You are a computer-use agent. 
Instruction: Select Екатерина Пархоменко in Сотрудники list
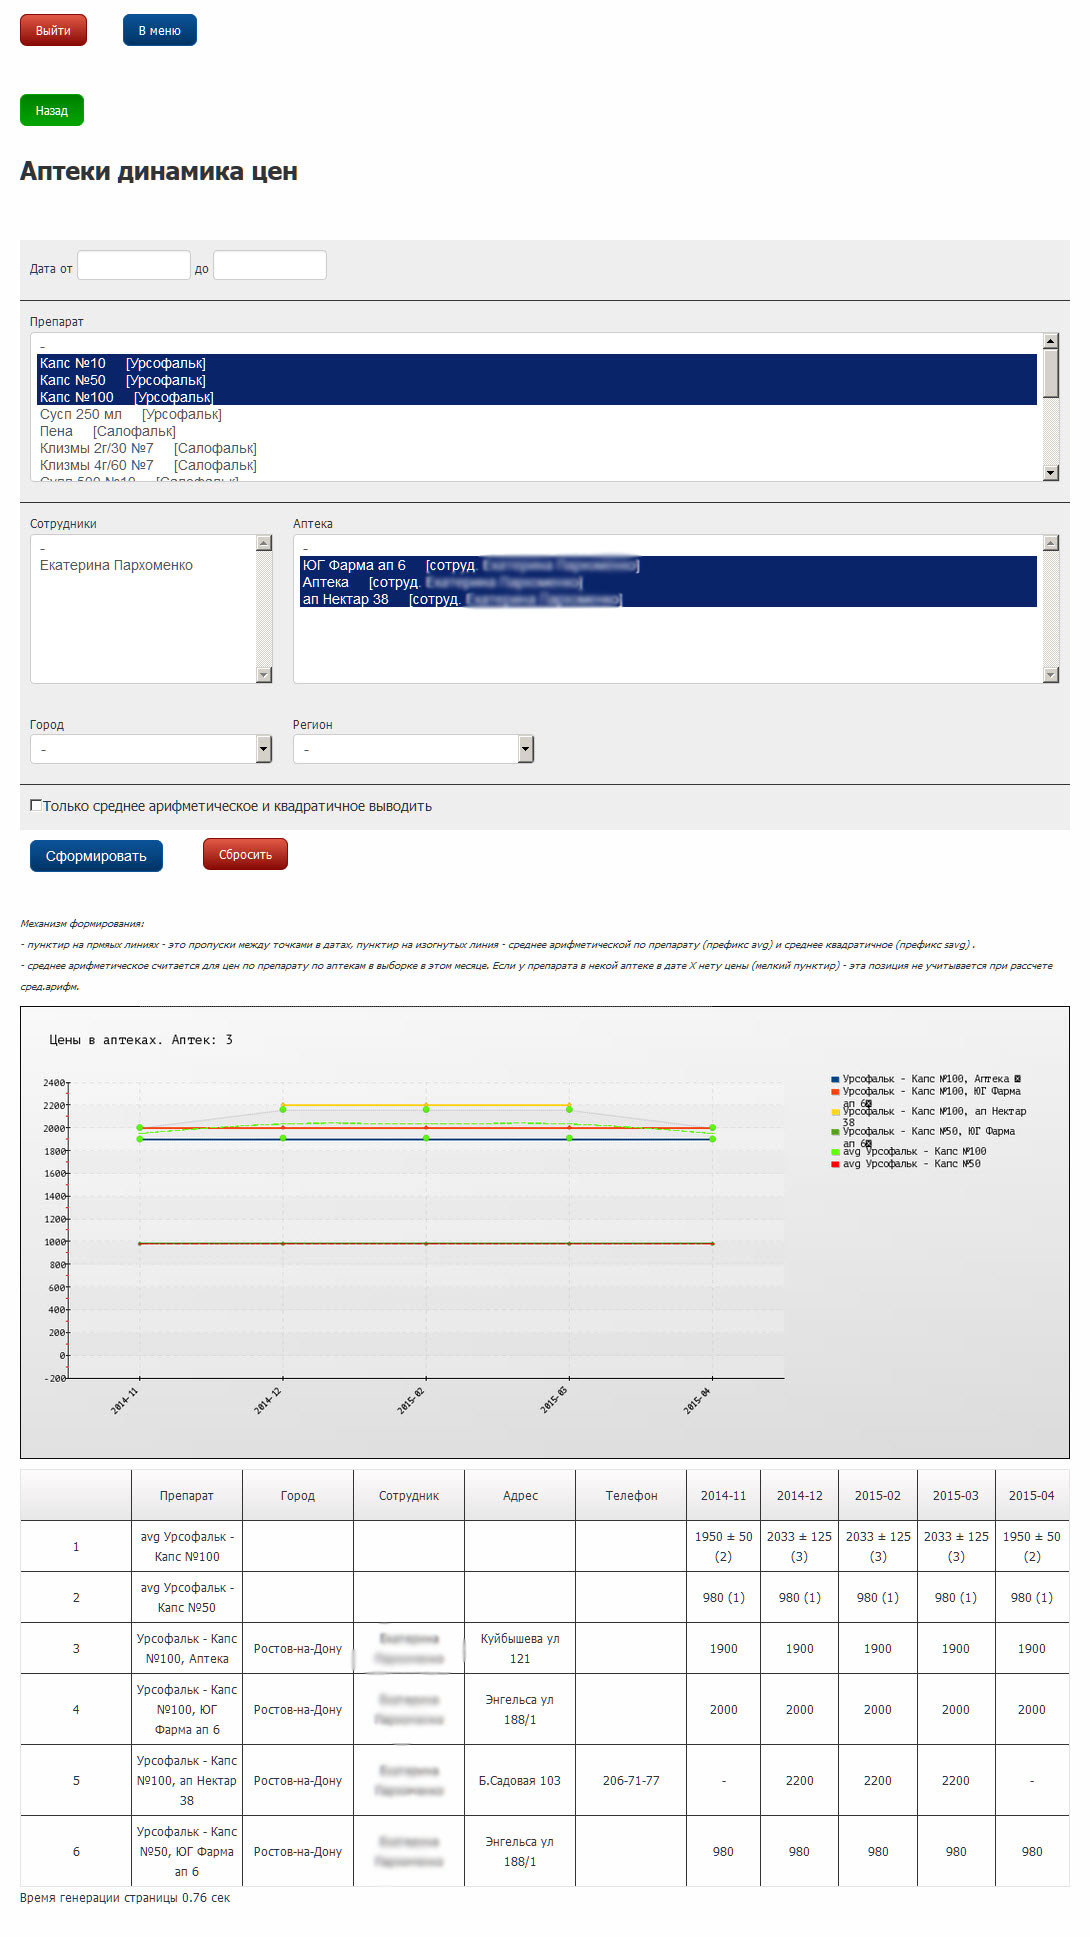[x=116, y=565]
